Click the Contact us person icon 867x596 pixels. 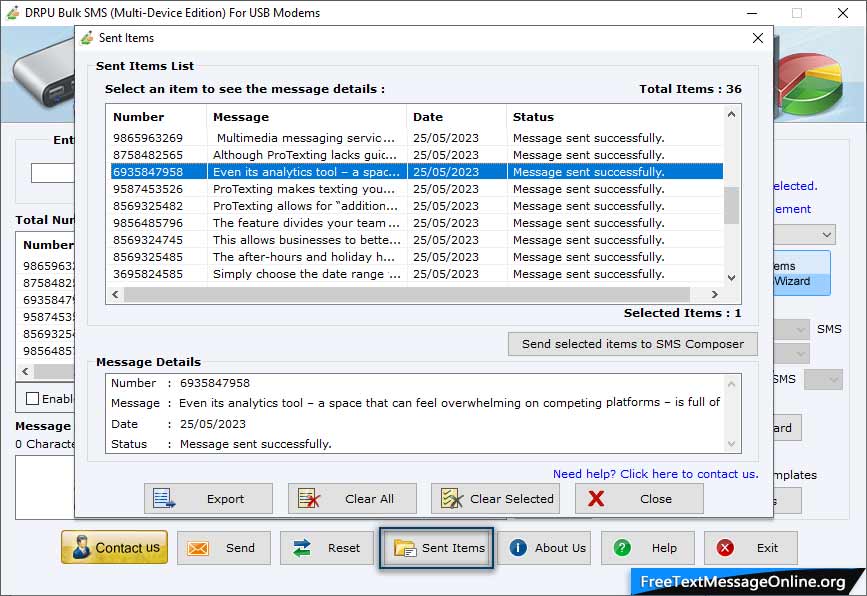pos(81,547)
